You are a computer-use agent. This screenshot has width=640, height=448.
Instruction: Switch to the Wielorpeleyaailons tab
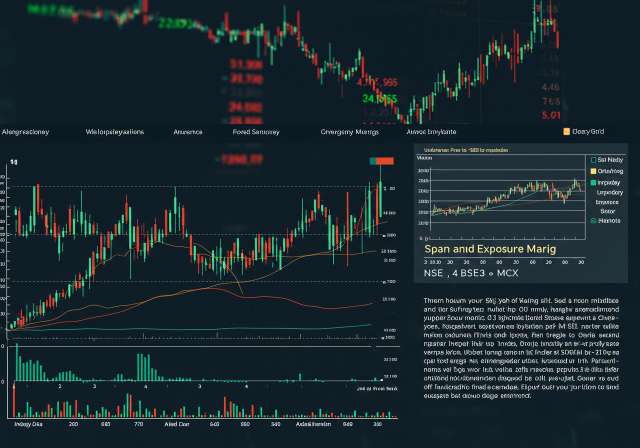116,131
